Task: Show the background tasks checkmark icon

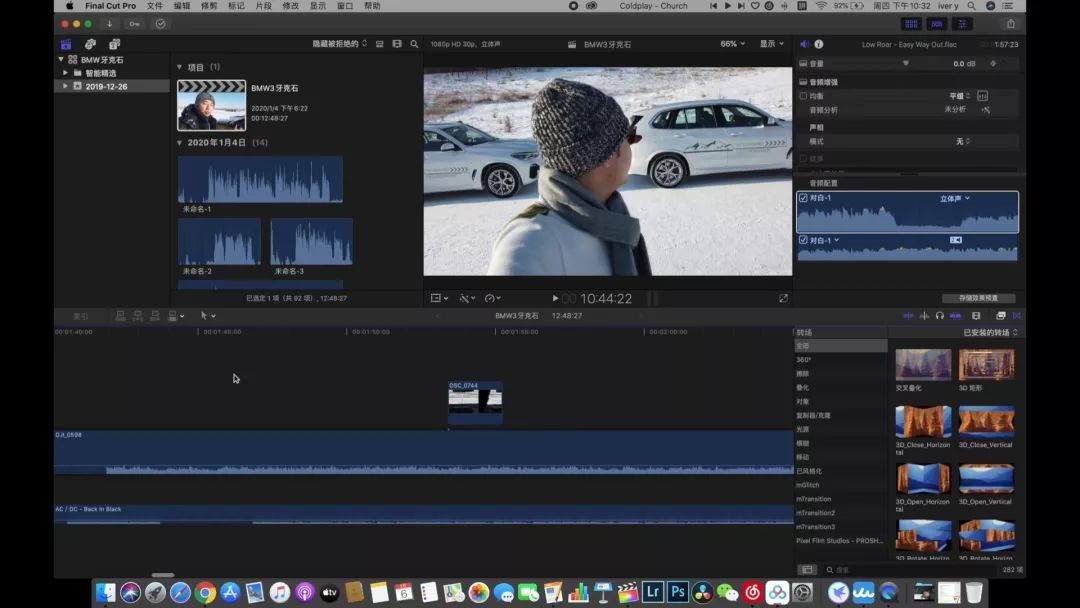Action: pyautogui.click(x=160, y=23)
